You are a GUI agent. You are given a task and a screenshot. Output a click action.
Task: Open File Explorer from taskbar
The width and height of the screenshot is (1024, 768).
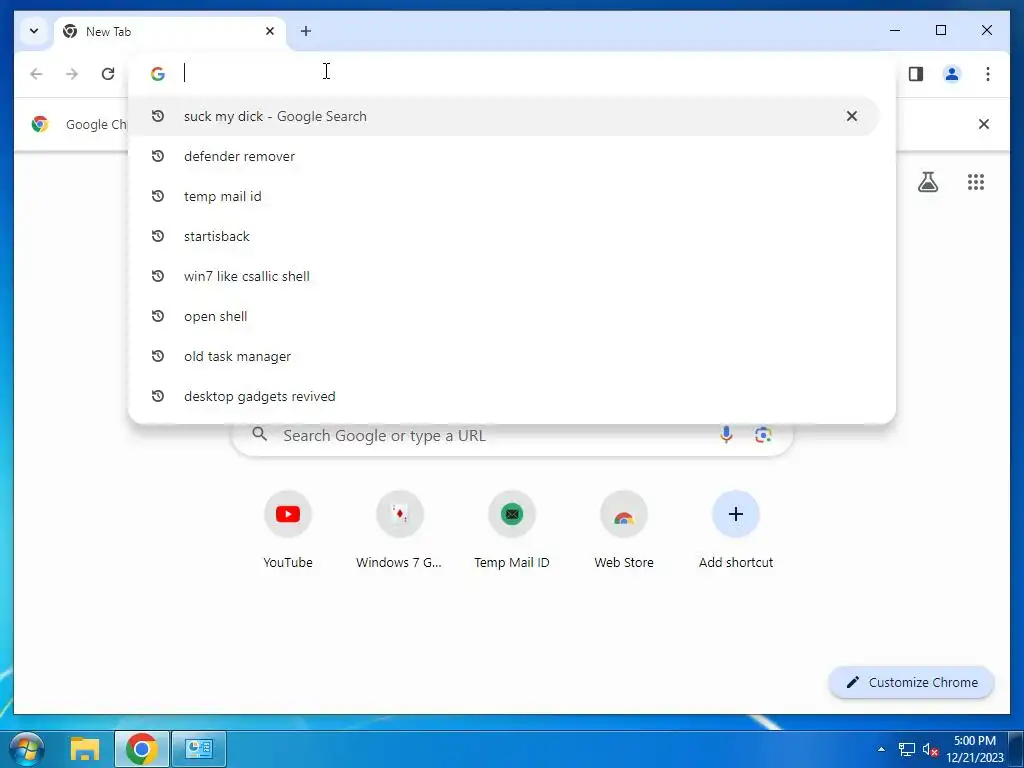point(85,748)
